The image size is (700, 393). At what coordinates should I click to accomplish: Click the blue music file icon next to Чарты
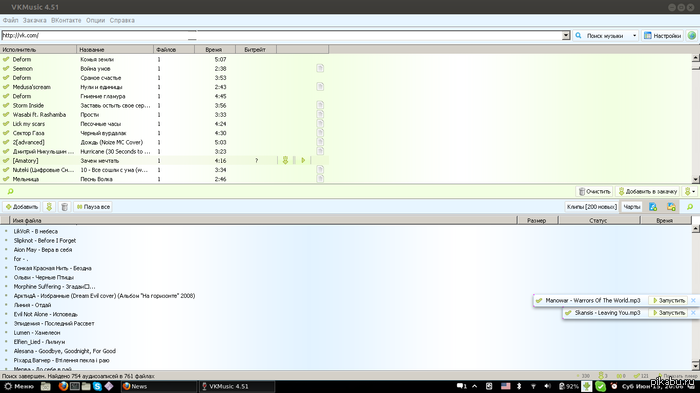(x=653, y=207)
